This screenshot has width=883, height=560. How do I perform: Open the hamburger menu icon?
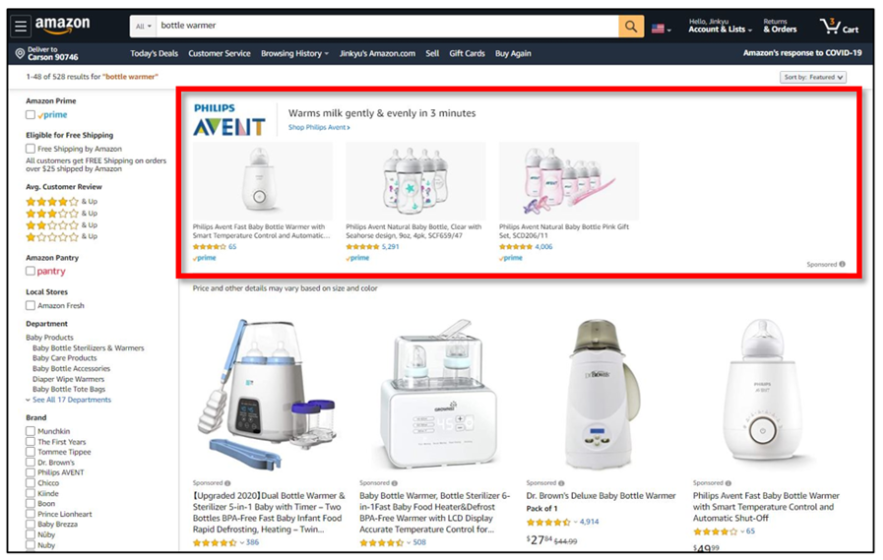[x=21, y=26]
